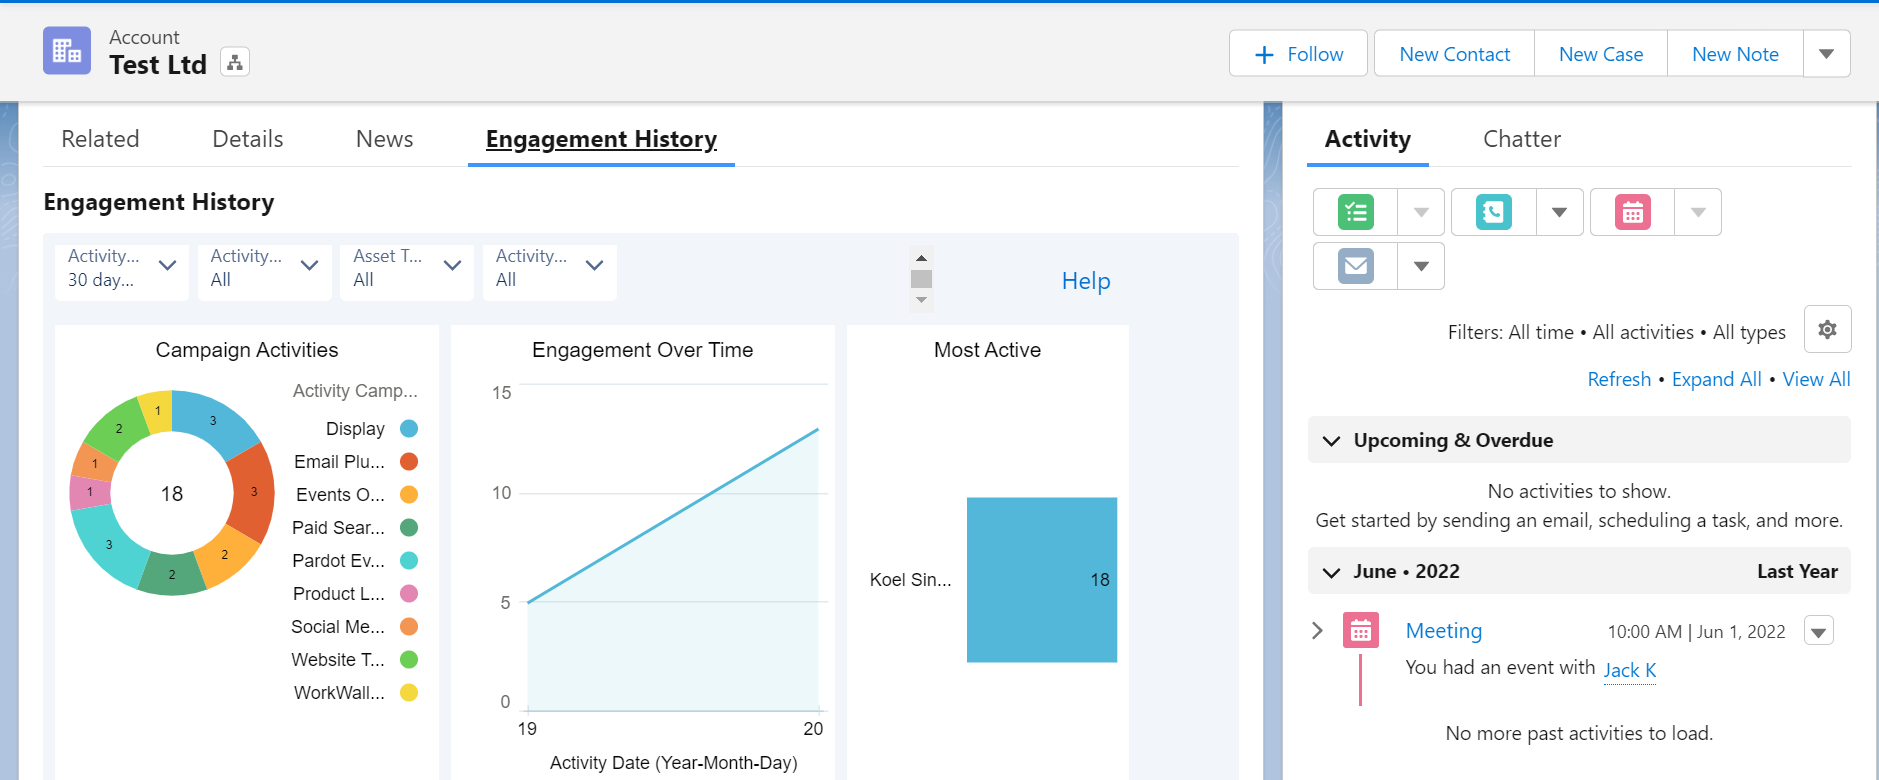The height and width of the screenshot is (780, 1879).
Task: Click the Expand All link
Action: tap(1716, 379)
